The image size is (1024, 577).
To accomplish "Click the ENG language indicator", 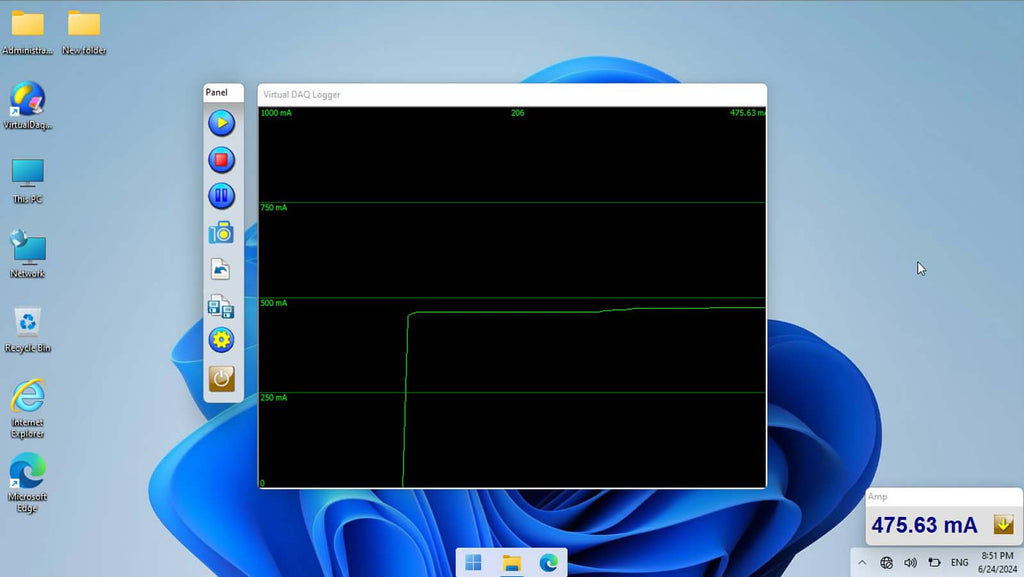I will coord(959,562).
